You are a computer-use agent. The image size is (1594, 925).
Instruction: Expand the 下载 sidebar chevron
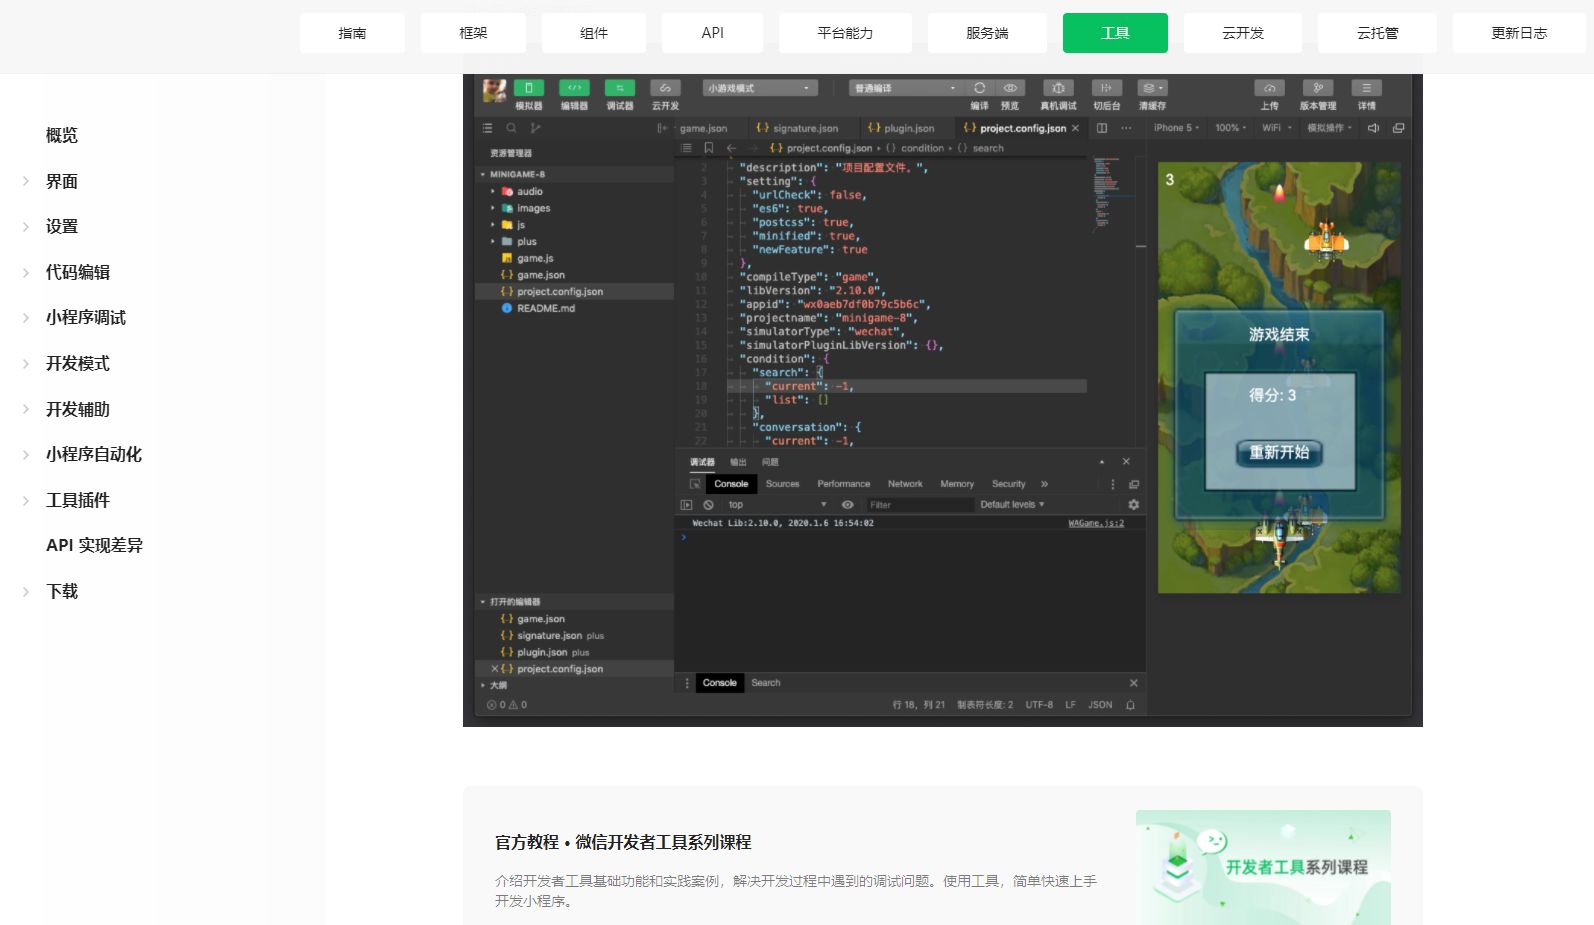point(26,591)
